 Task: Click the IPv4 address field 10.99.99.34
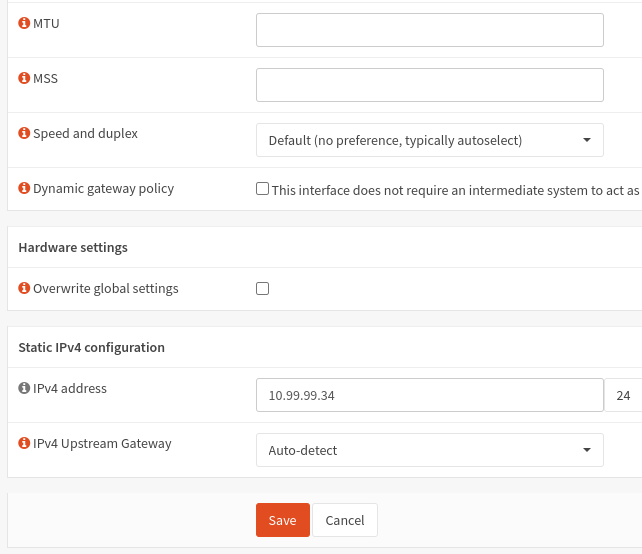430,395
